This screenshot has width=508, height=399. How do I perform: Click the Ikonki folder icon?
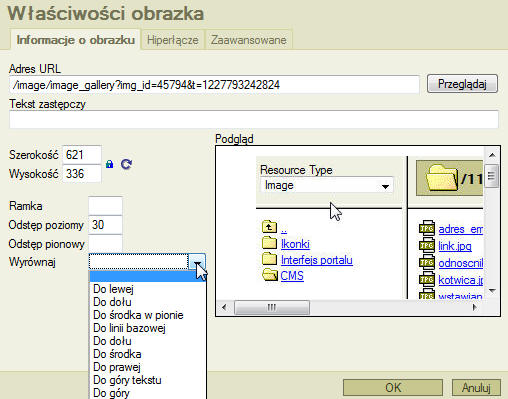(269, 243)
